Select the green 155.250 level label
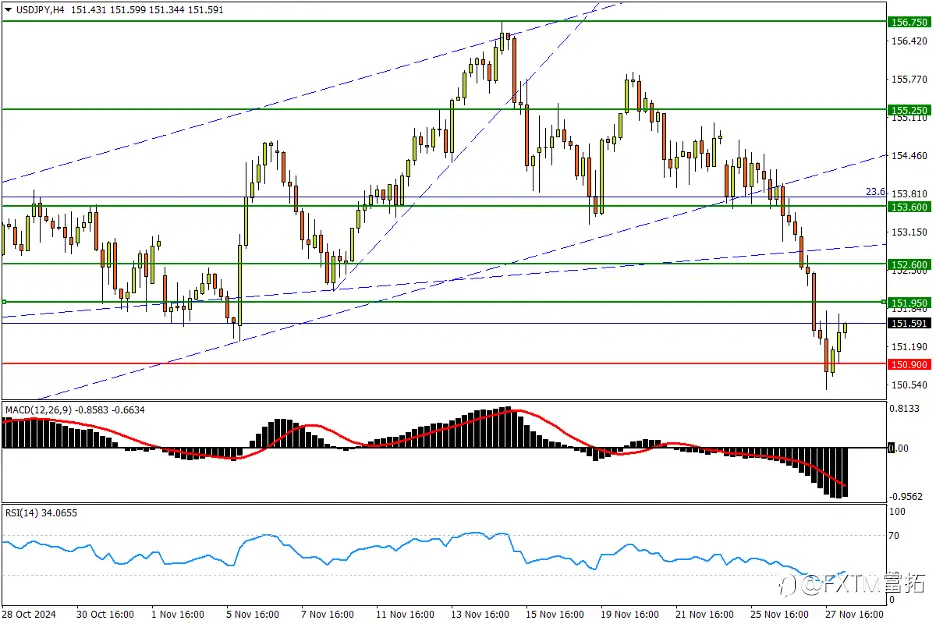This screenshot has height=624, width=936. tap(909, 110)
